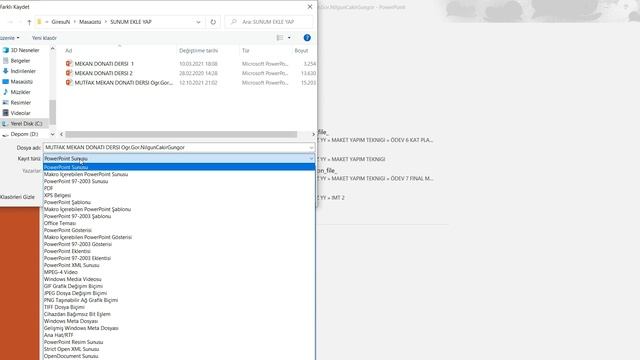The height and width of the screenshot is (360, 640).
Task: Choose PNG Taşınabilir Ağ Grafik Biçimi
Action: point(179,300)
